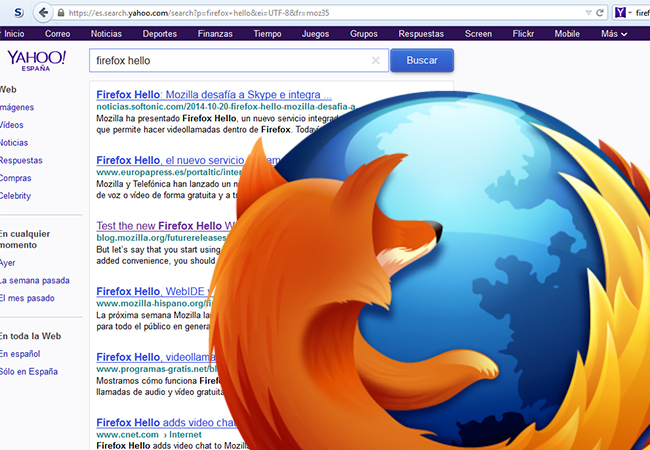Click En cualquier momento filter heading
Screen dimensions: 650x450
click(25, 240)
